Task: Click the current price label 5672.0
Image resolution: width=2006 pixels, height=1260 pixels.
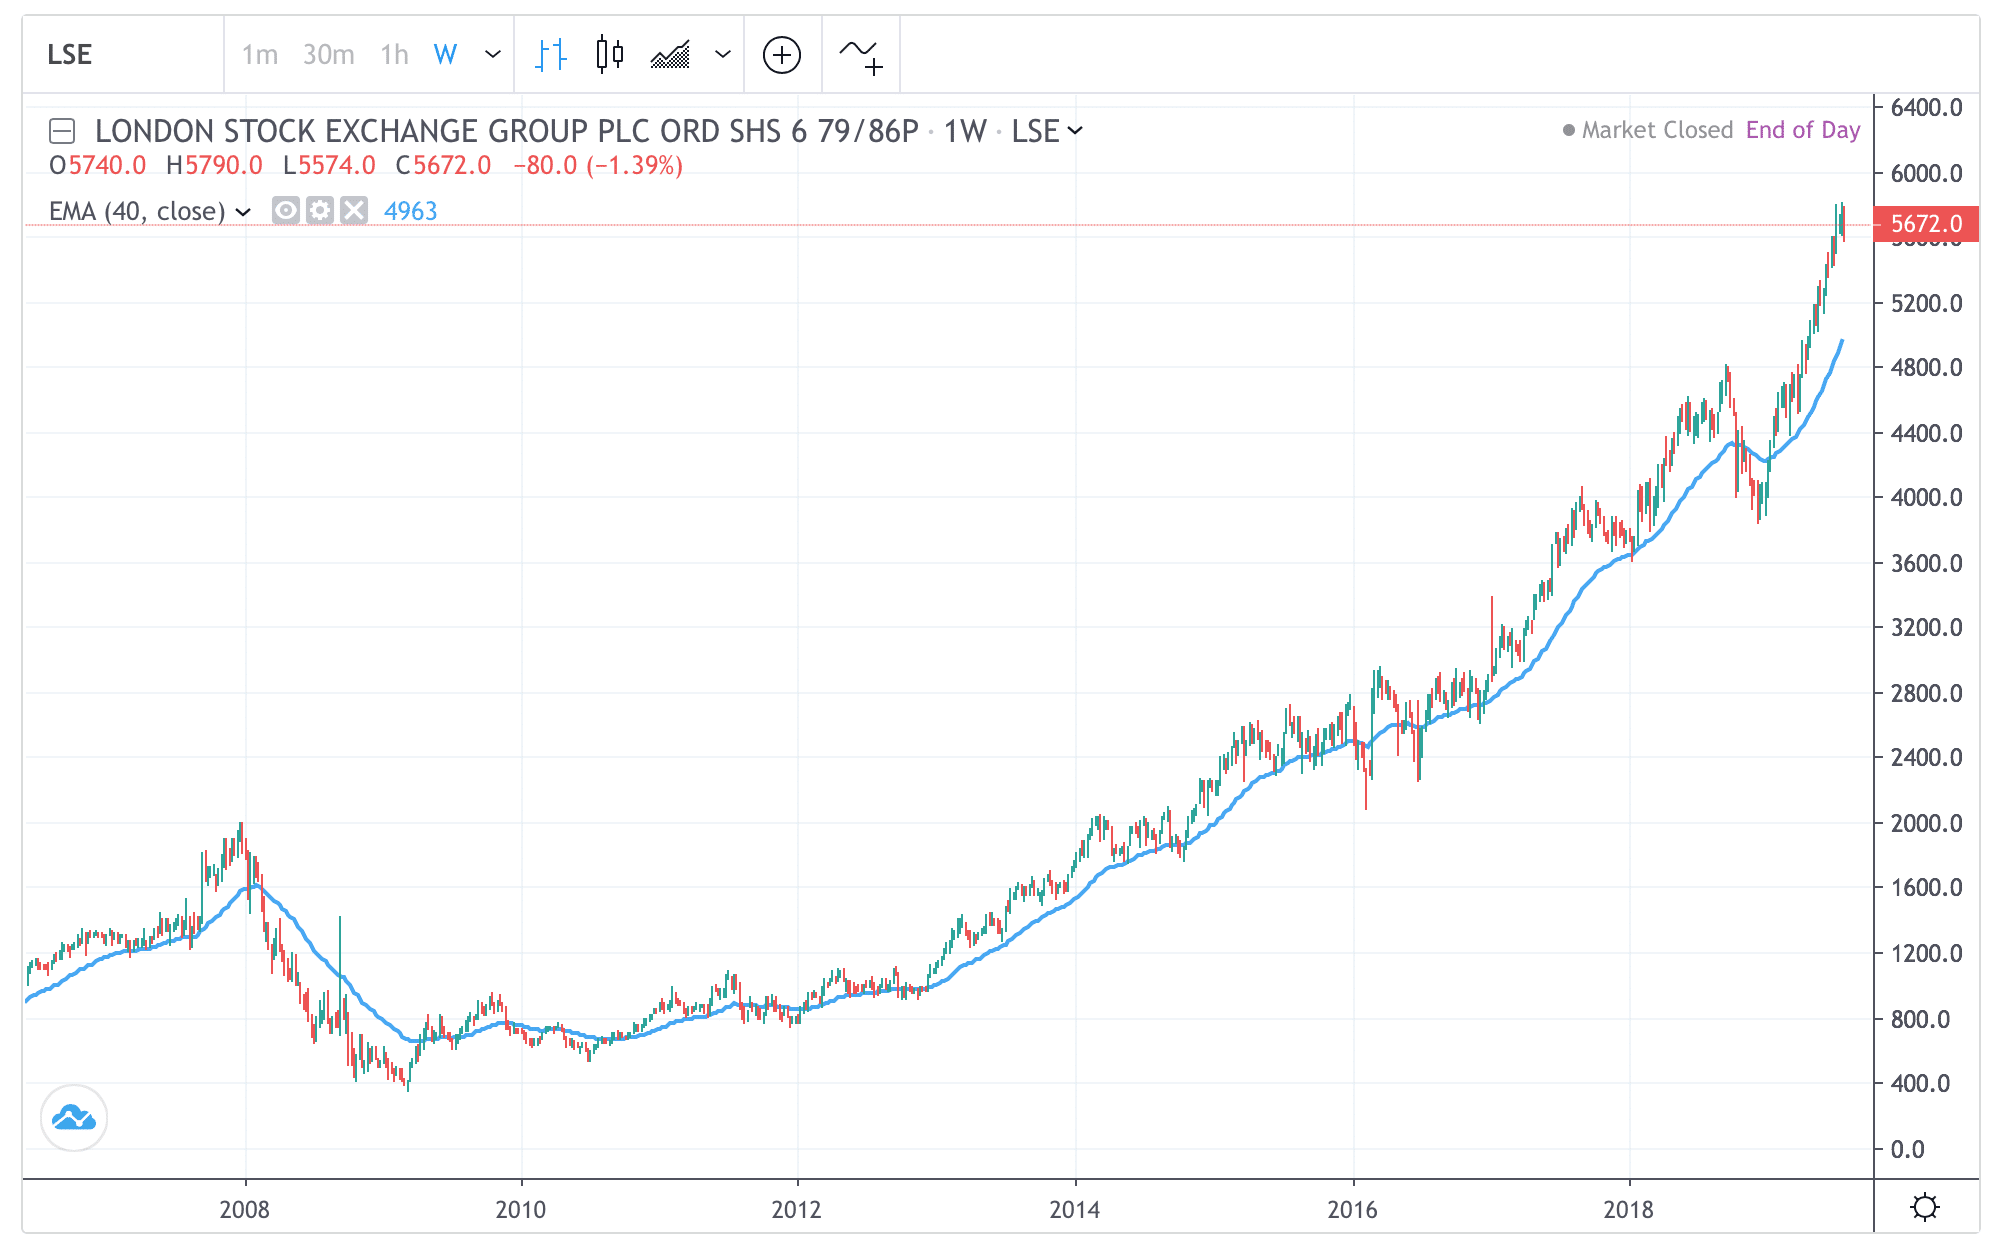Action: click(x=1926, y=224)
